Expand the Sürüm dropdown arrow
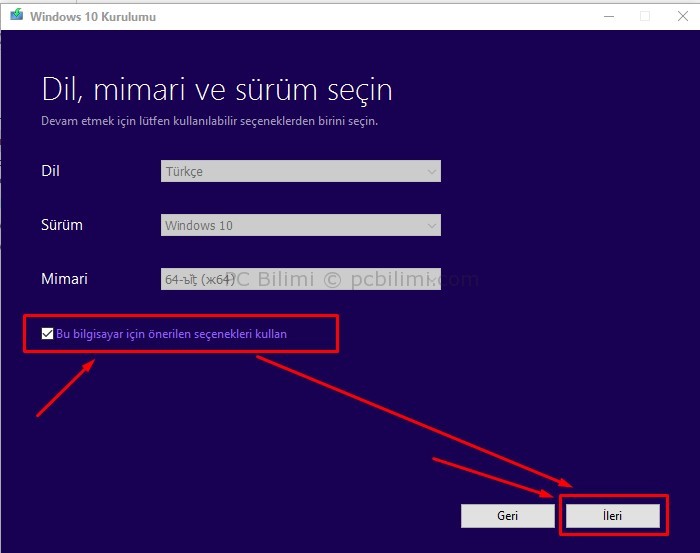The width and height of the screenshot is (700, 553). click(x=431, y=226)
